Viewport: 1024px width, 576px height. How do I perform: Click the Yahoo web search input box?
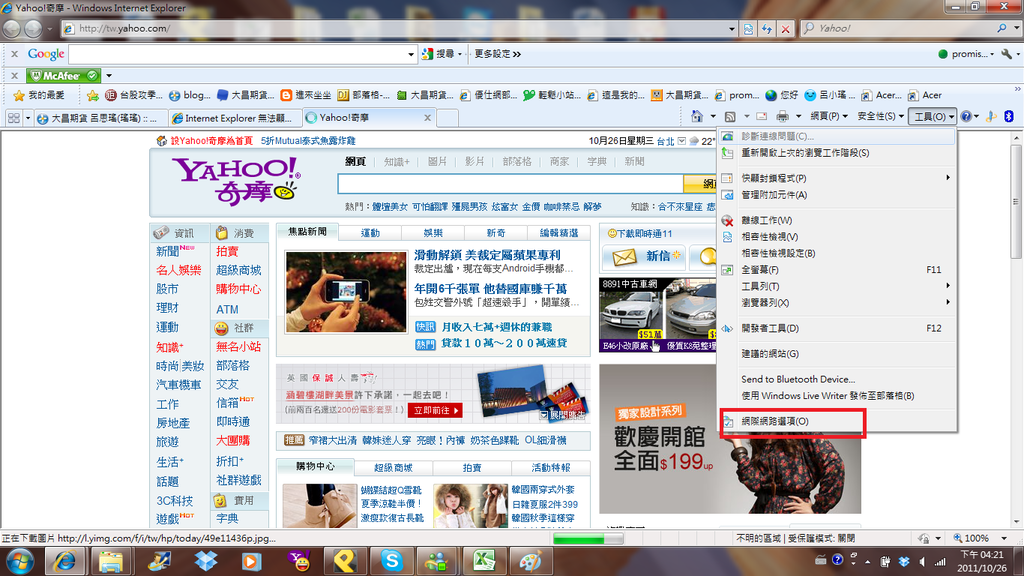510,184
